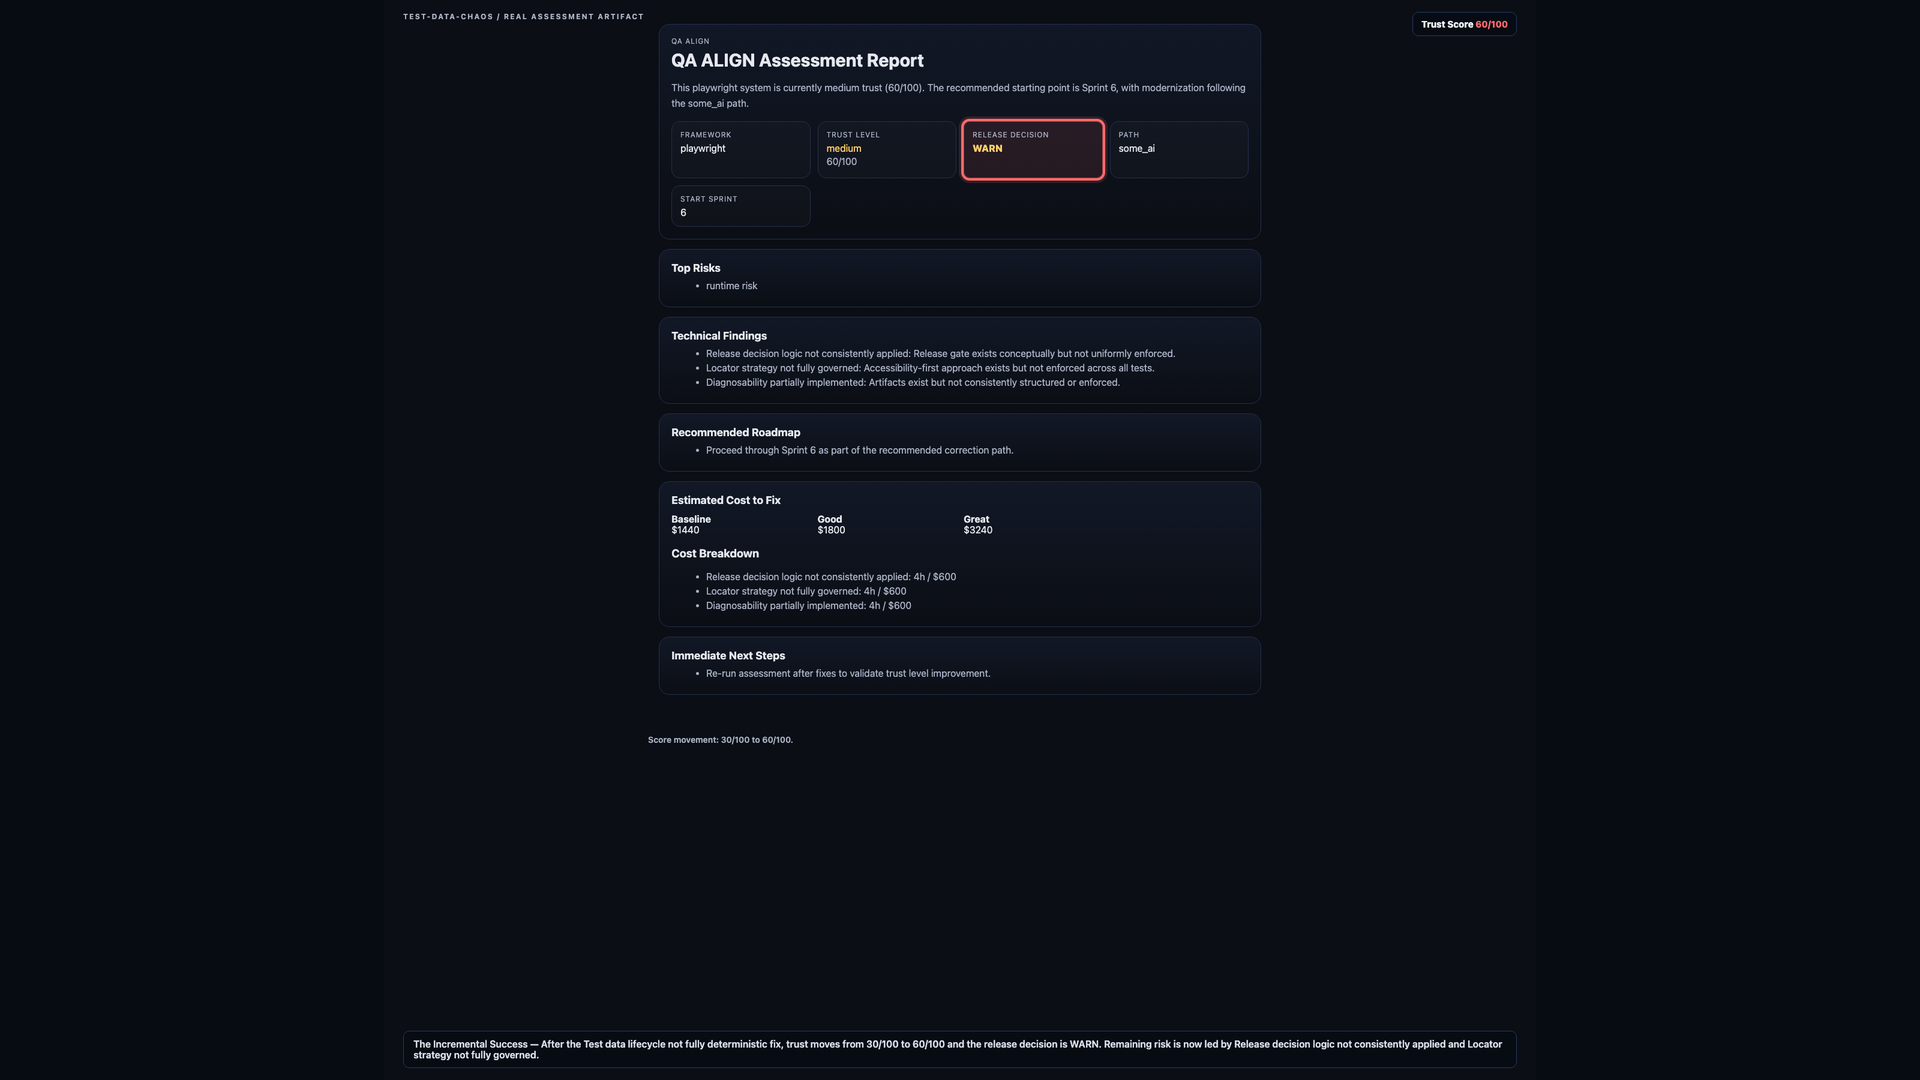This screenshot has height=1080, width=1920.
Task: Click the Technical Findings heading
Action: coord(719,336)
